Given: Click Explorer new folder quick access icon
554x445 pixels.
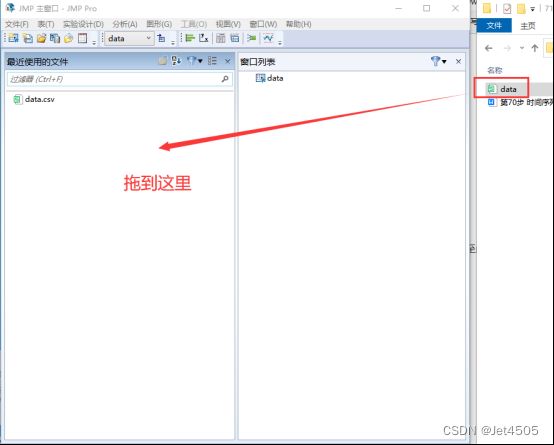Looking at the screenshot, I should click(521, 8).
